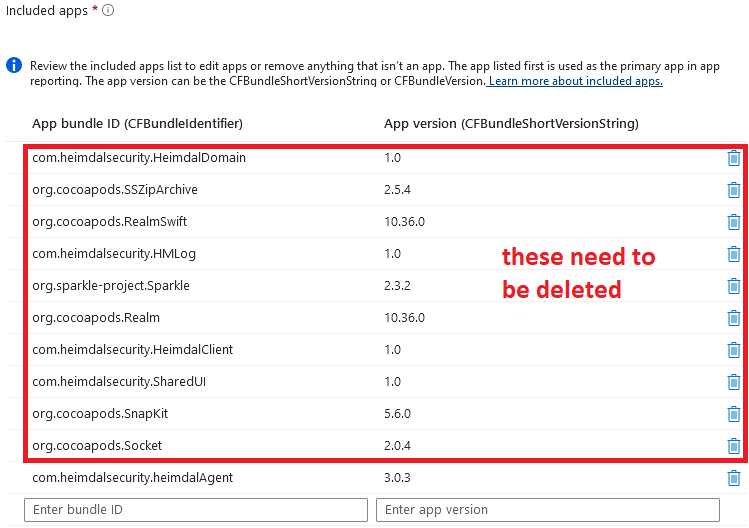Delete the org.cocoapods.Realm 10.36.0 entry
The image size is (749, 528).
[x=734, y=318]
